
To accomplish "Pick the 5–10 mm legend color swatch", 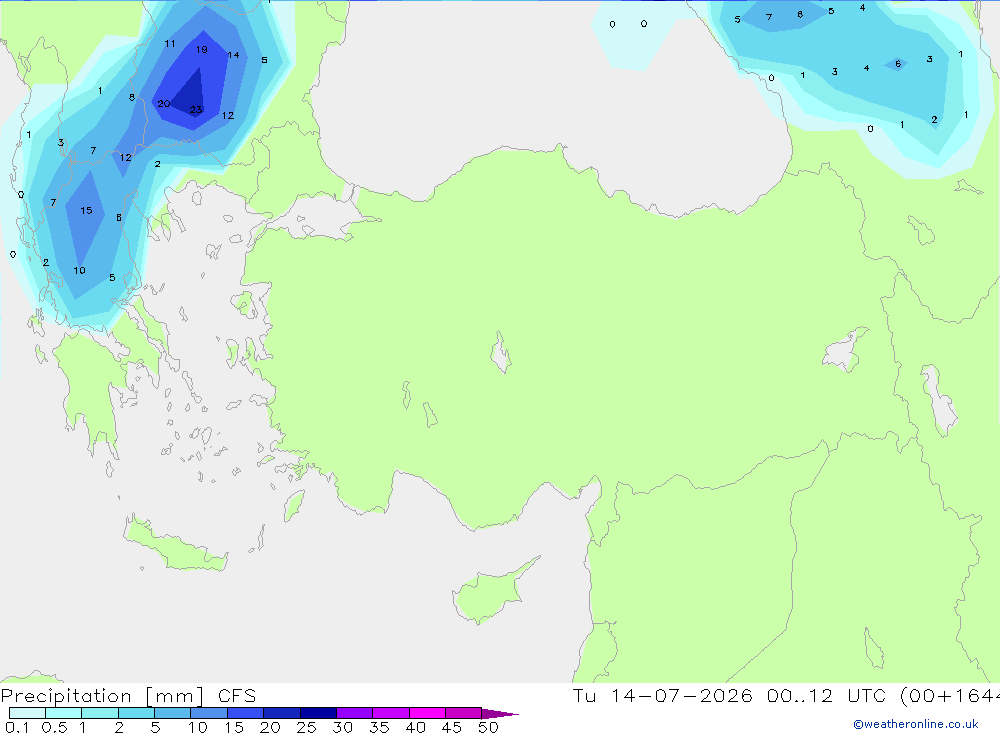I will [172, 713].
